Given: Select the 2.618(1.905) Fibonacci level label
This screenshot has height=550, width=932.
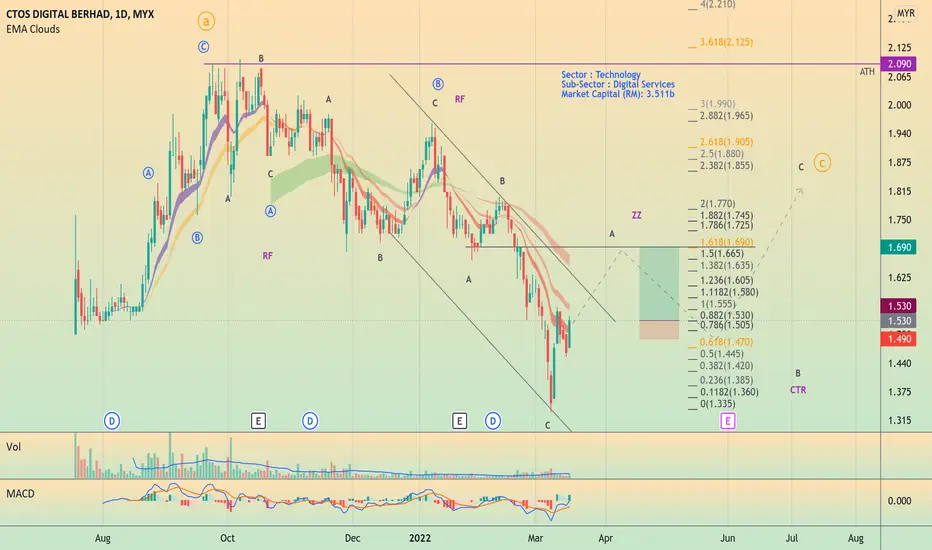Looking at the screenshot, I should point(726,142).
